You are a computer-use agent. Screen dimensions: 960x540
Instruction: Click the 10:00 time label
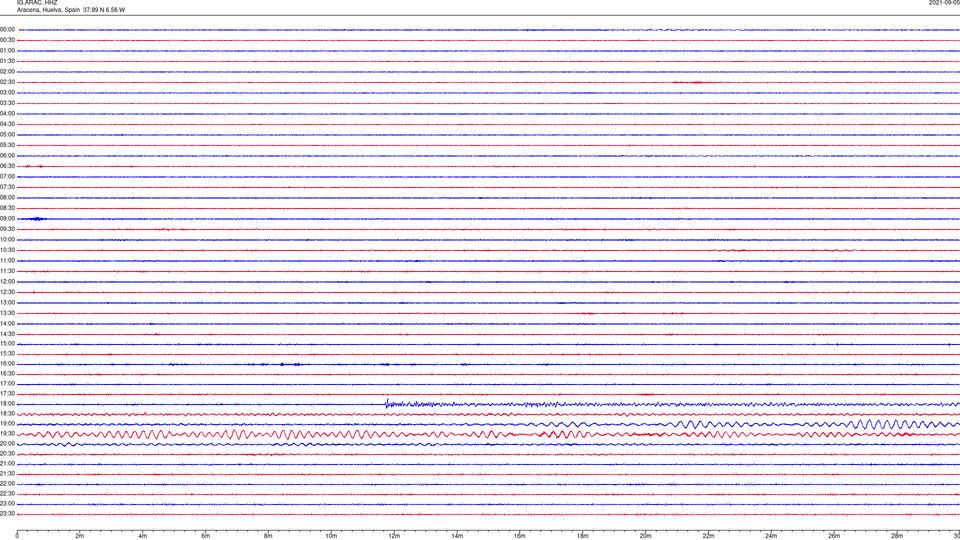click(7, 239)
